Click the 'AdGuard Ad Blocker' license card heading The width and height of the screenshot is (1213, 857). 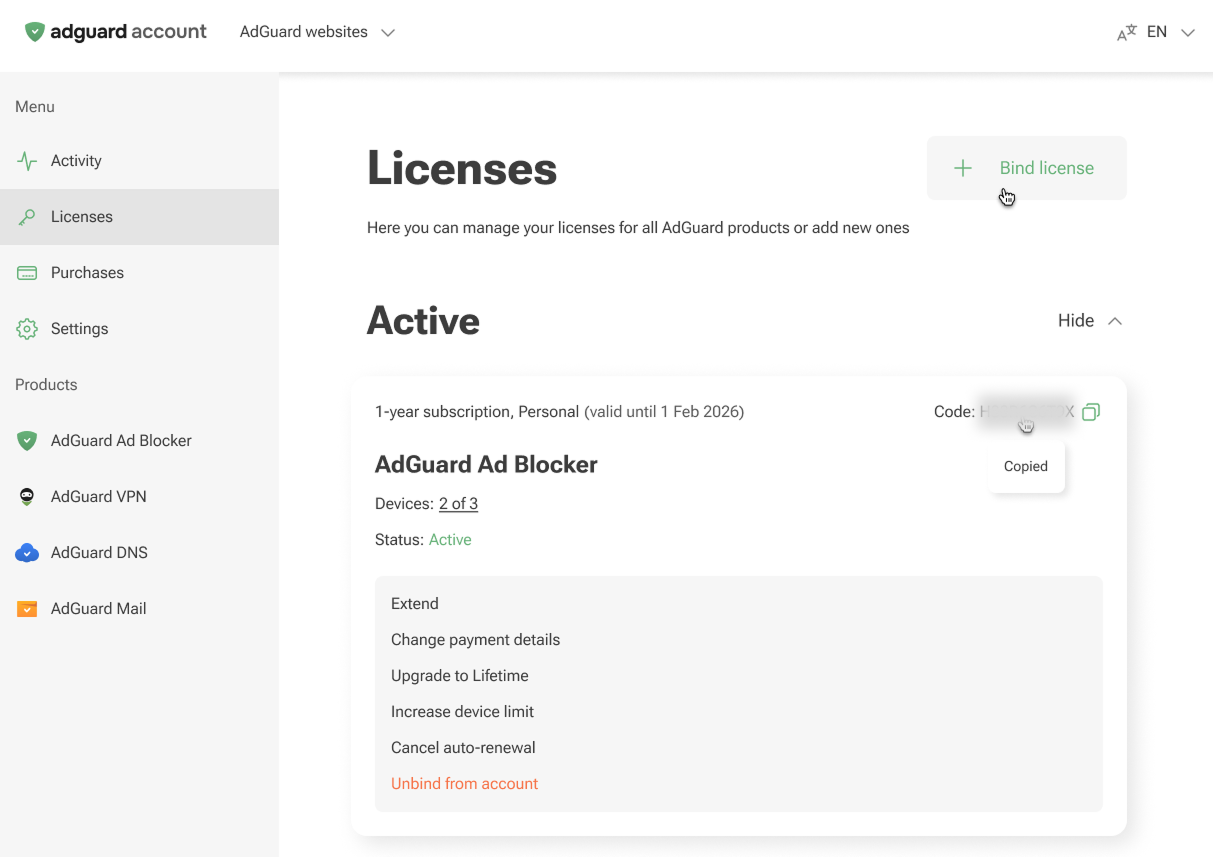[x=486, y=465]
